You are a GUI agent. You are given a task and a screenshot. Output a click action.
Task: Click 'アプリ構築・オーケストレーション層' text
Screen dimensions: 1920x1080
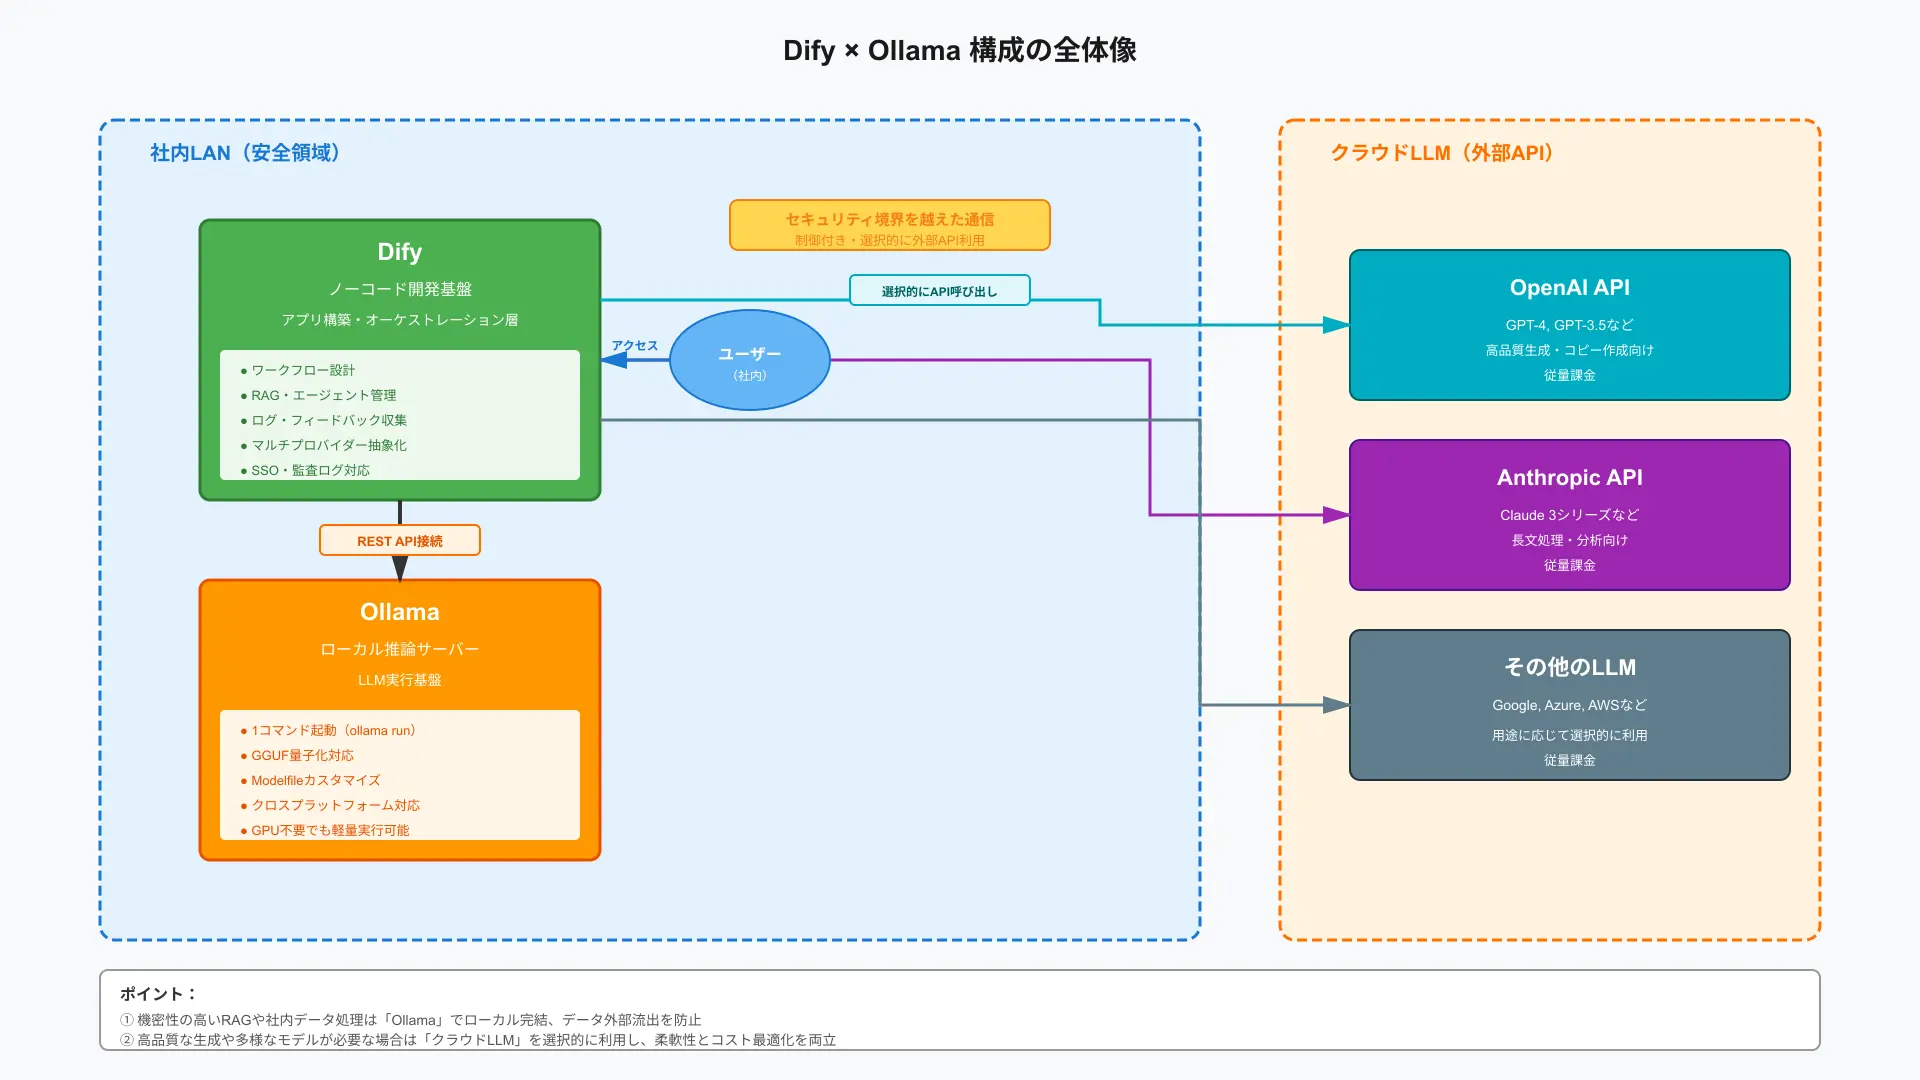(399, 320)
